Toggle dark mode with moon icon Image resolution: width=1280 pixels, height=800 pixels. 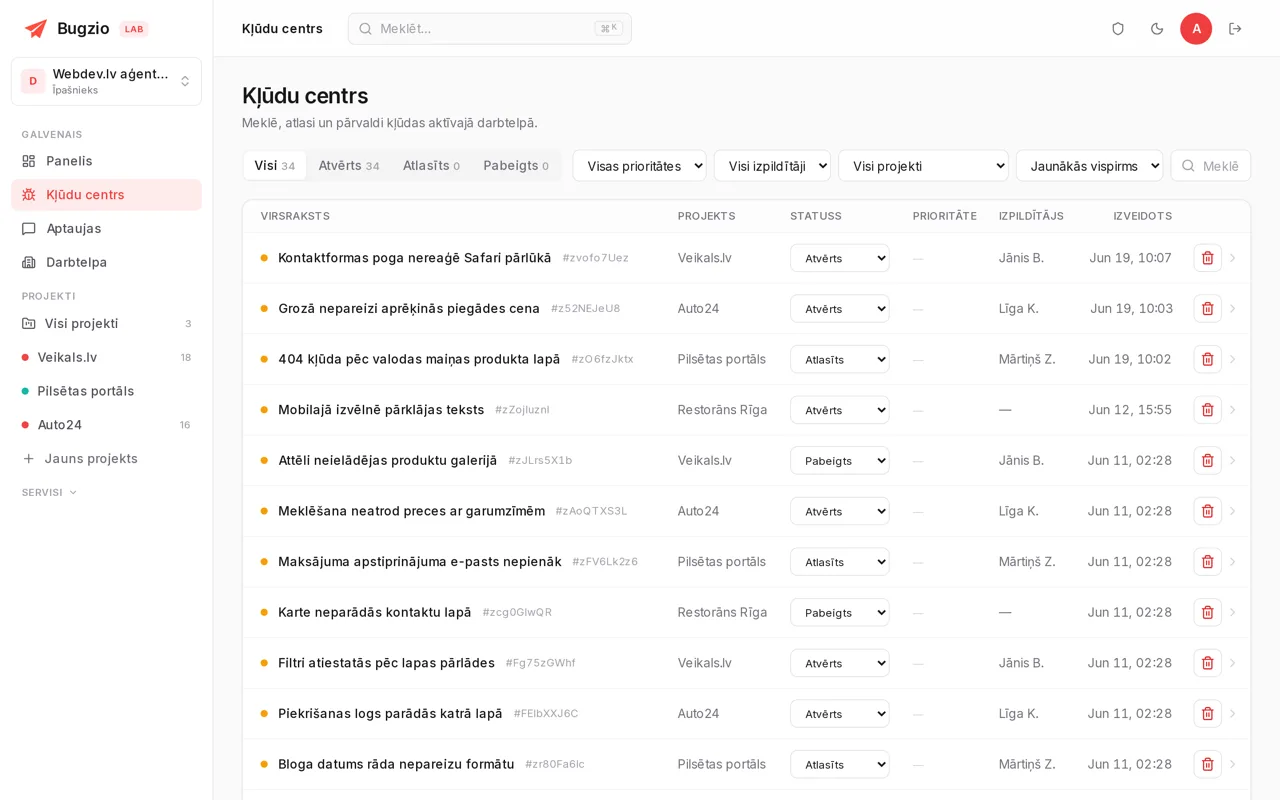coord(1157,29)
